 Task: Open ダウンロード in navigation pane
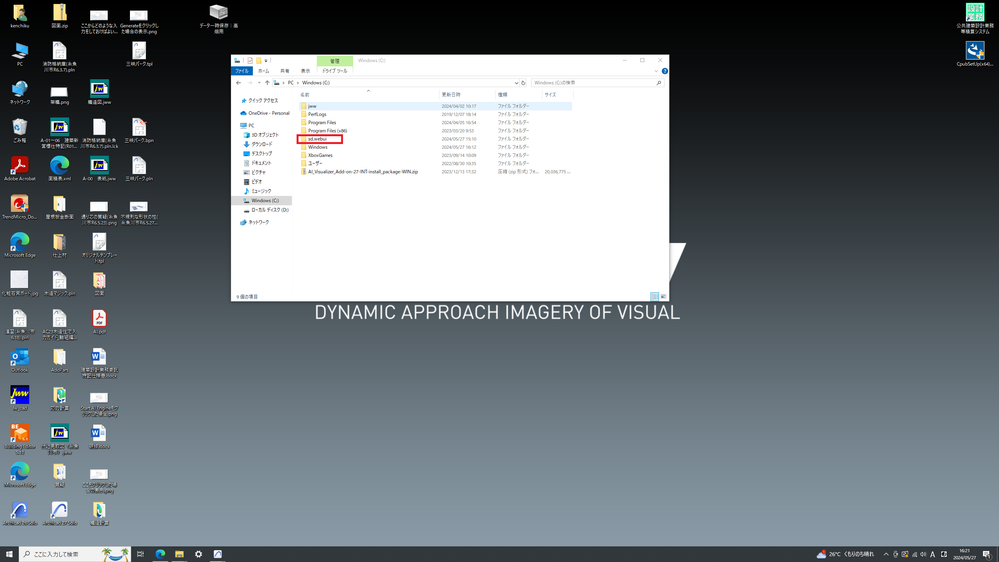tap(261, 145)
